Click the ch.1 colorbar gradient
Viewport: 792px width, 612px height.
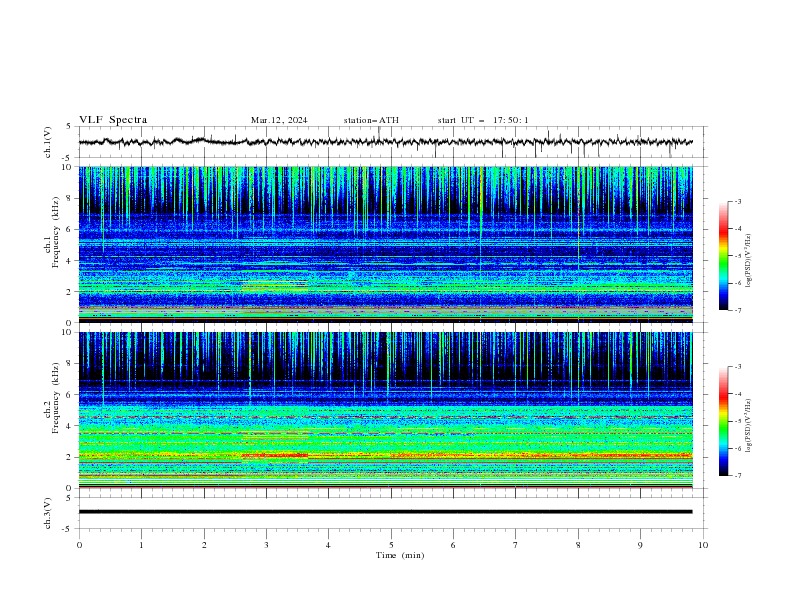click(x=723, y=256)
